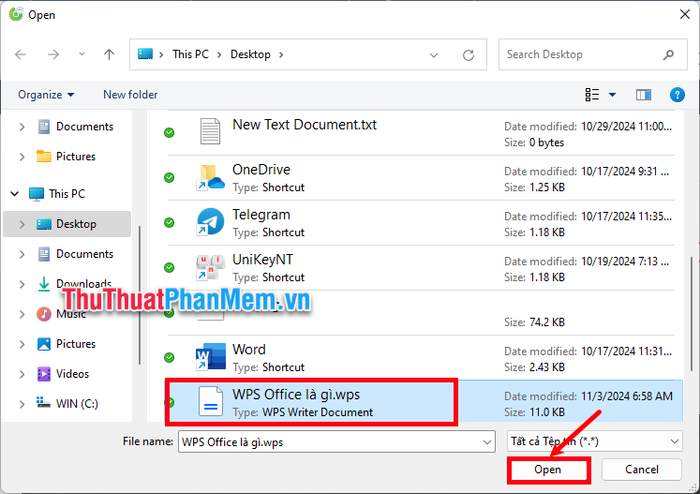The height and width of the screenshot is (494, 700).
Task: Select Pictures under This PC
Action: pos(75,344)
